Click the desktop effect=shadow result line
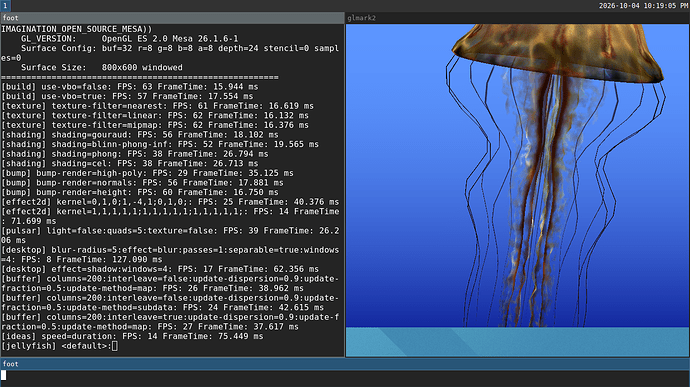This screenshot has width=690, height=387. click(160, 269)
